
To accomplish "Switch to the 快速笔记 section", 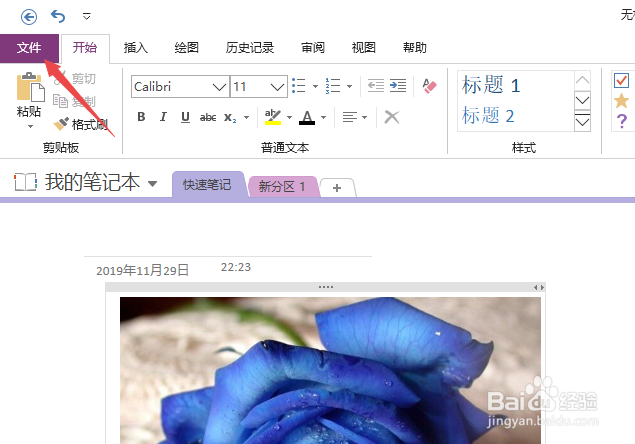I will pyautogui.click(x=207, y=185).
